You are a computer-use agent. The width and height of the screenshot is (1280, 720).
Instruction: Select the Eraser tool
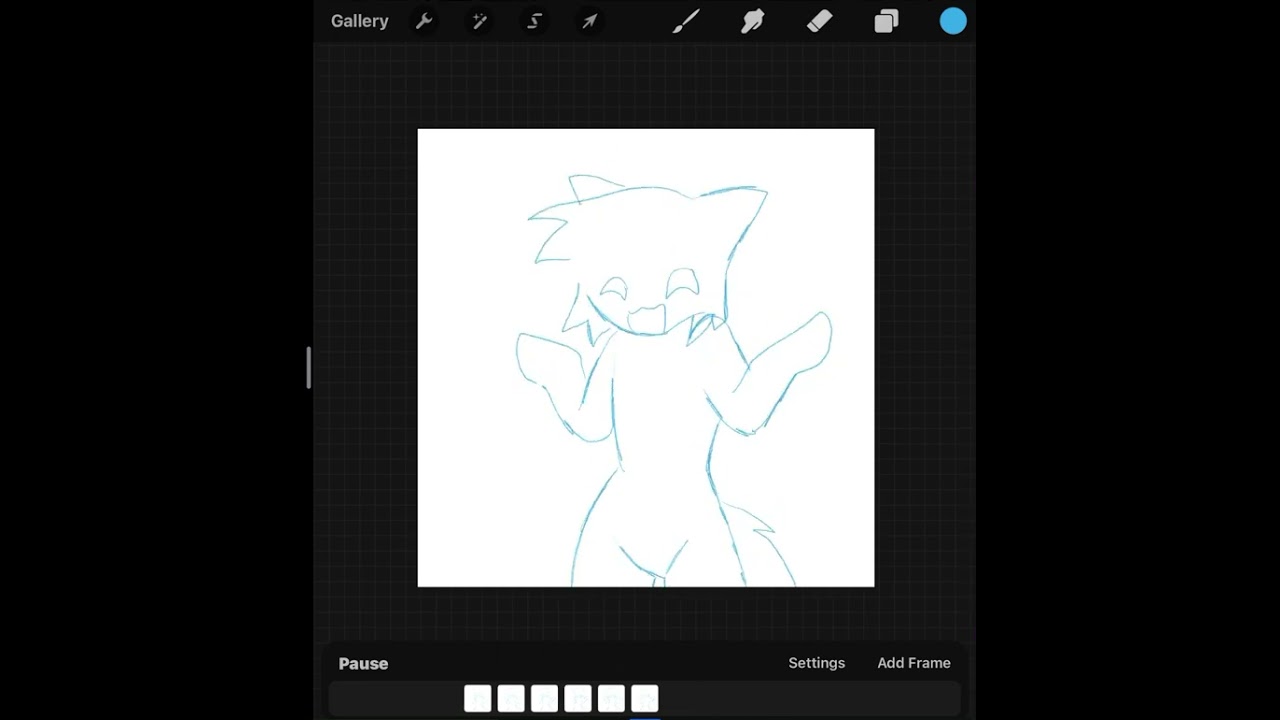click(x=819, y=21)
